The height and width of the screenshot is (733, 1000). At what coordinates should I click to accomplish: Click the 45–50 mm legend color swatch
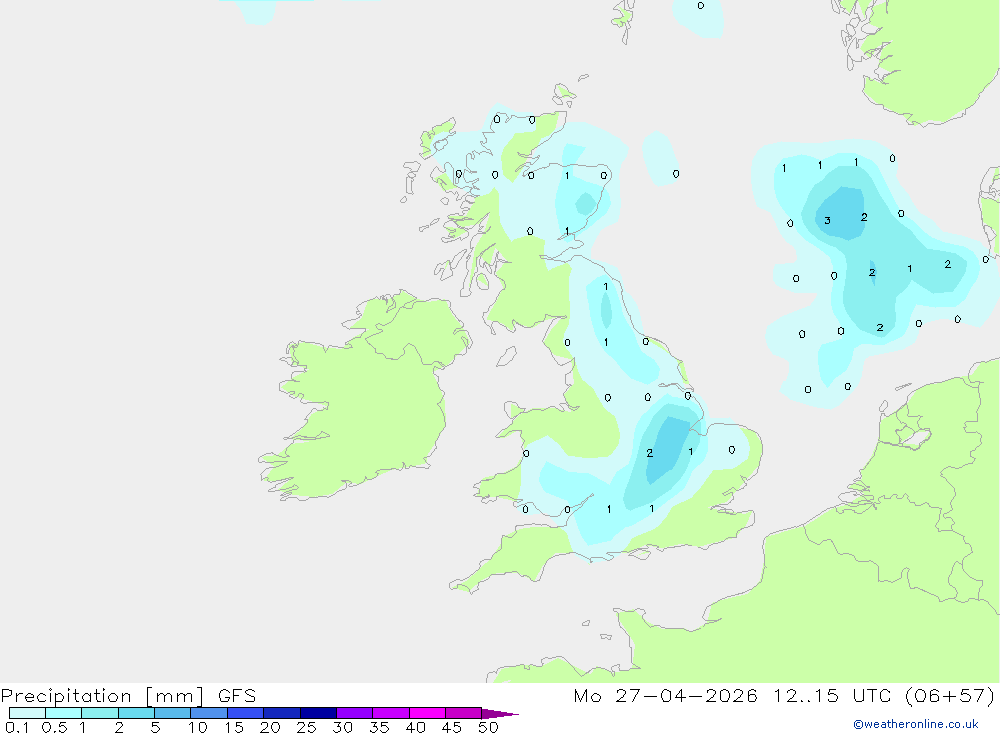coord(463,713)
